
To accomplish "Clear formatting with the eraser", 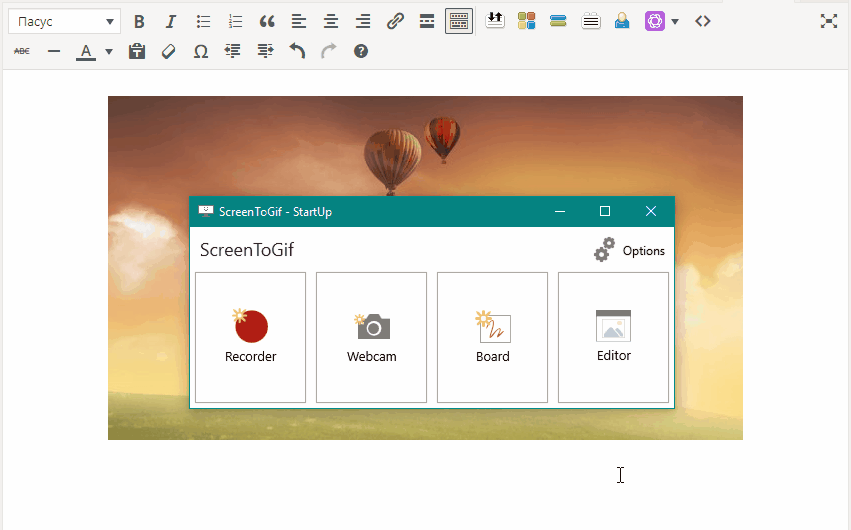I will [x=169, y=52].
